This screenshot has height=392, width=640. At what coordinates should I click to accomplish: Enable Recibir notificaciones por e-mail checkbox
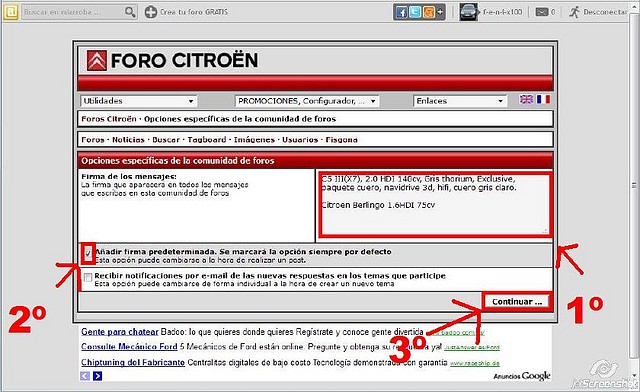[x=88, y=278]
